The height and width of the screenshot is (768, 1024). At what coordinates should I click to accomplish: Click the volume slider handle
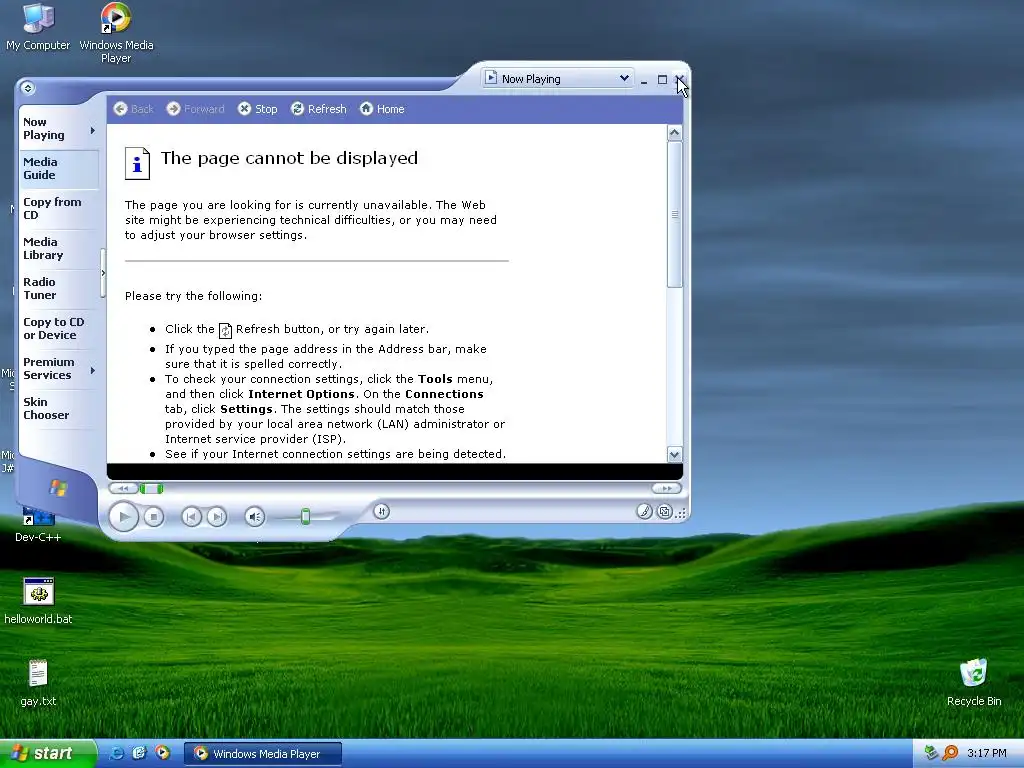click(305, 517)
